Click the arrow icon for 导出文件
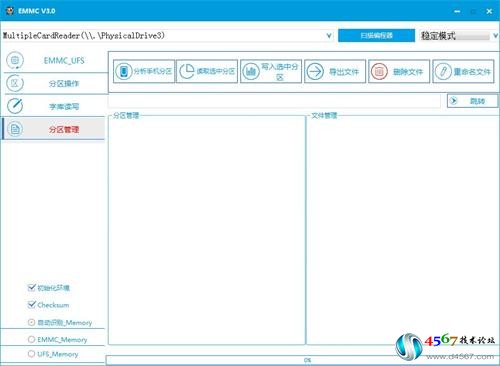The width and height of the screenshot is (500, 366). click(x=315, y=71)
